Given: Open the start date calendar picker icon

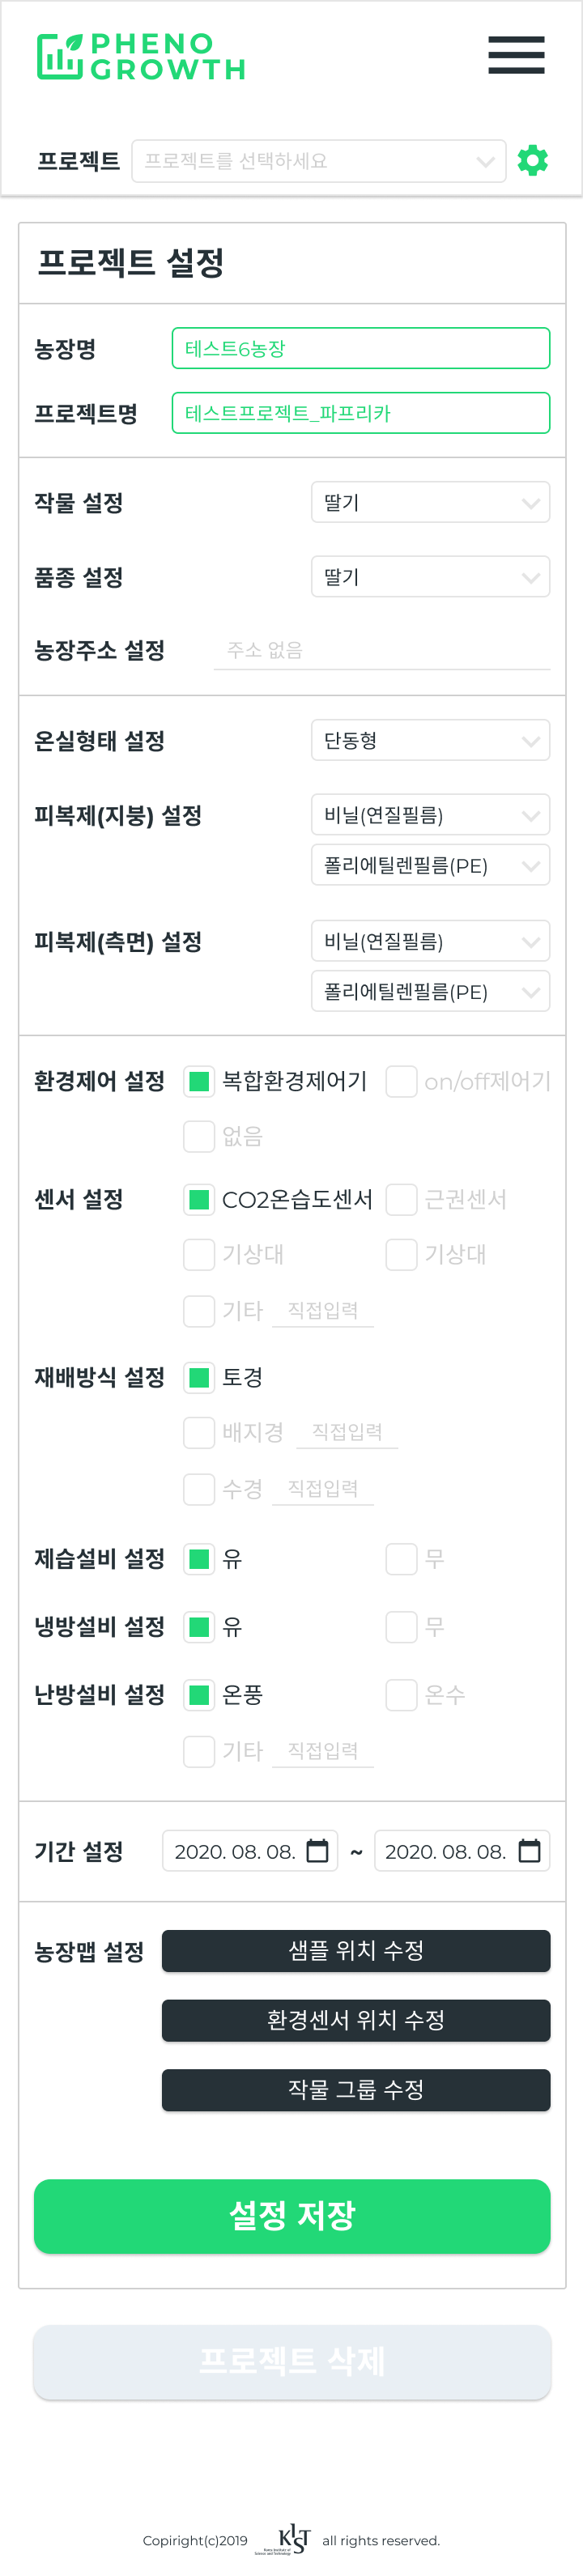Looking at the screenshot, I should [x=317, y=1851].
